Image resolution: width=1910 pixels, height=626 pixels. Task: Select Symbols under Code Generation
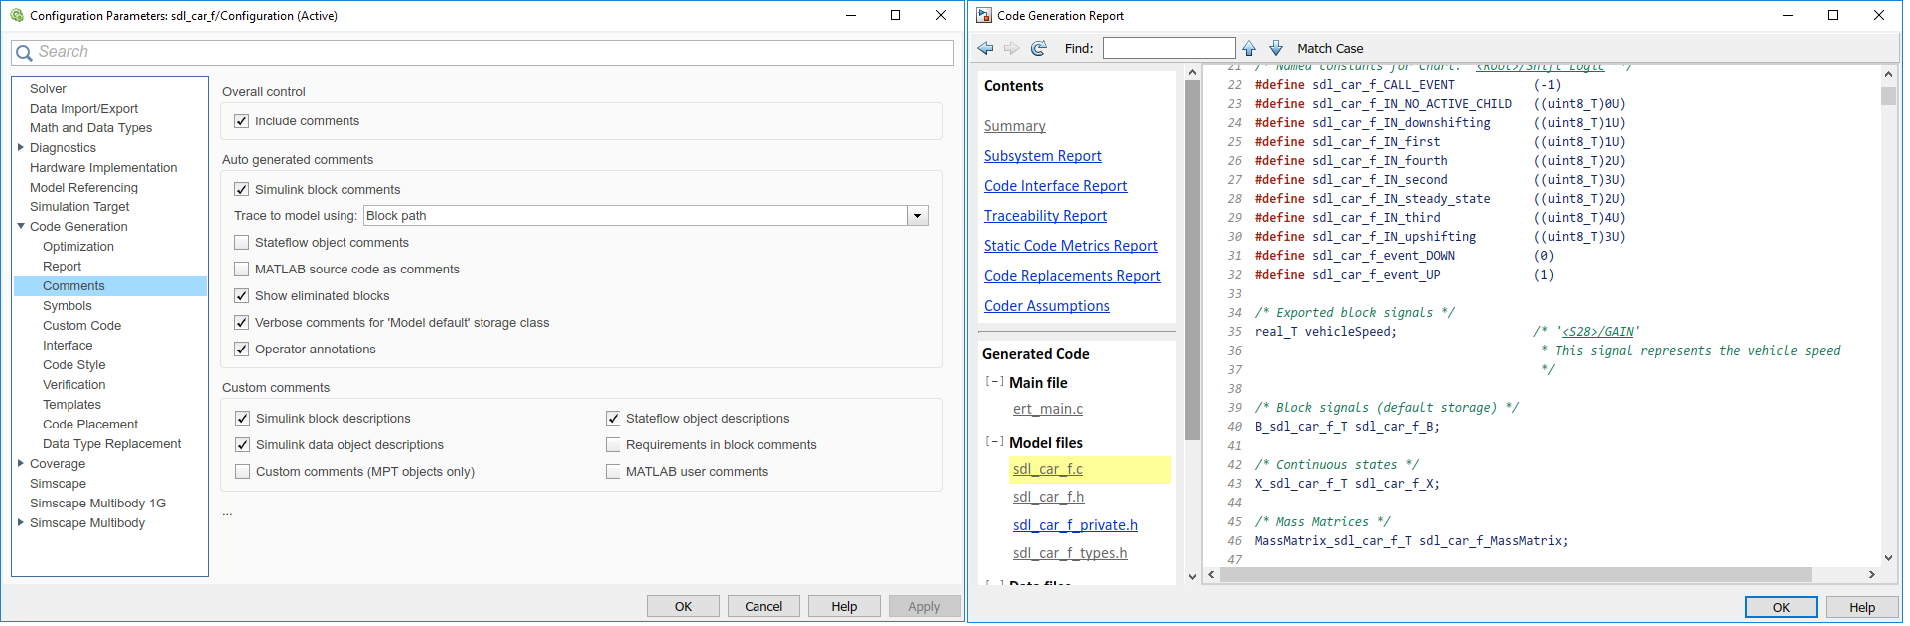67,306
